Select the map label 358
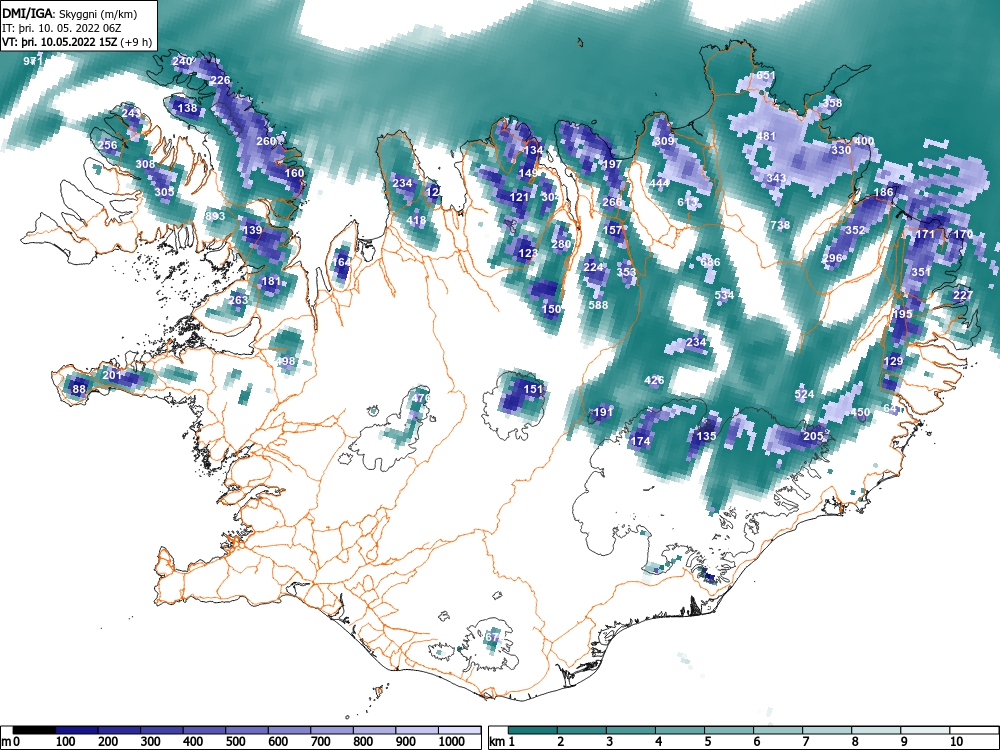 (x=832, y=103)
